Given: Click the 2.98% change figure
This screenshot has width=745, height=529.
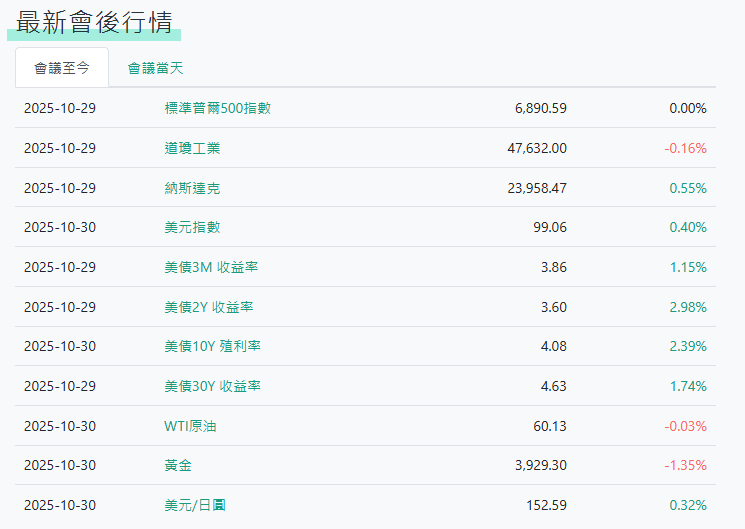Looking at the screenshot, I should click(688, 307).
